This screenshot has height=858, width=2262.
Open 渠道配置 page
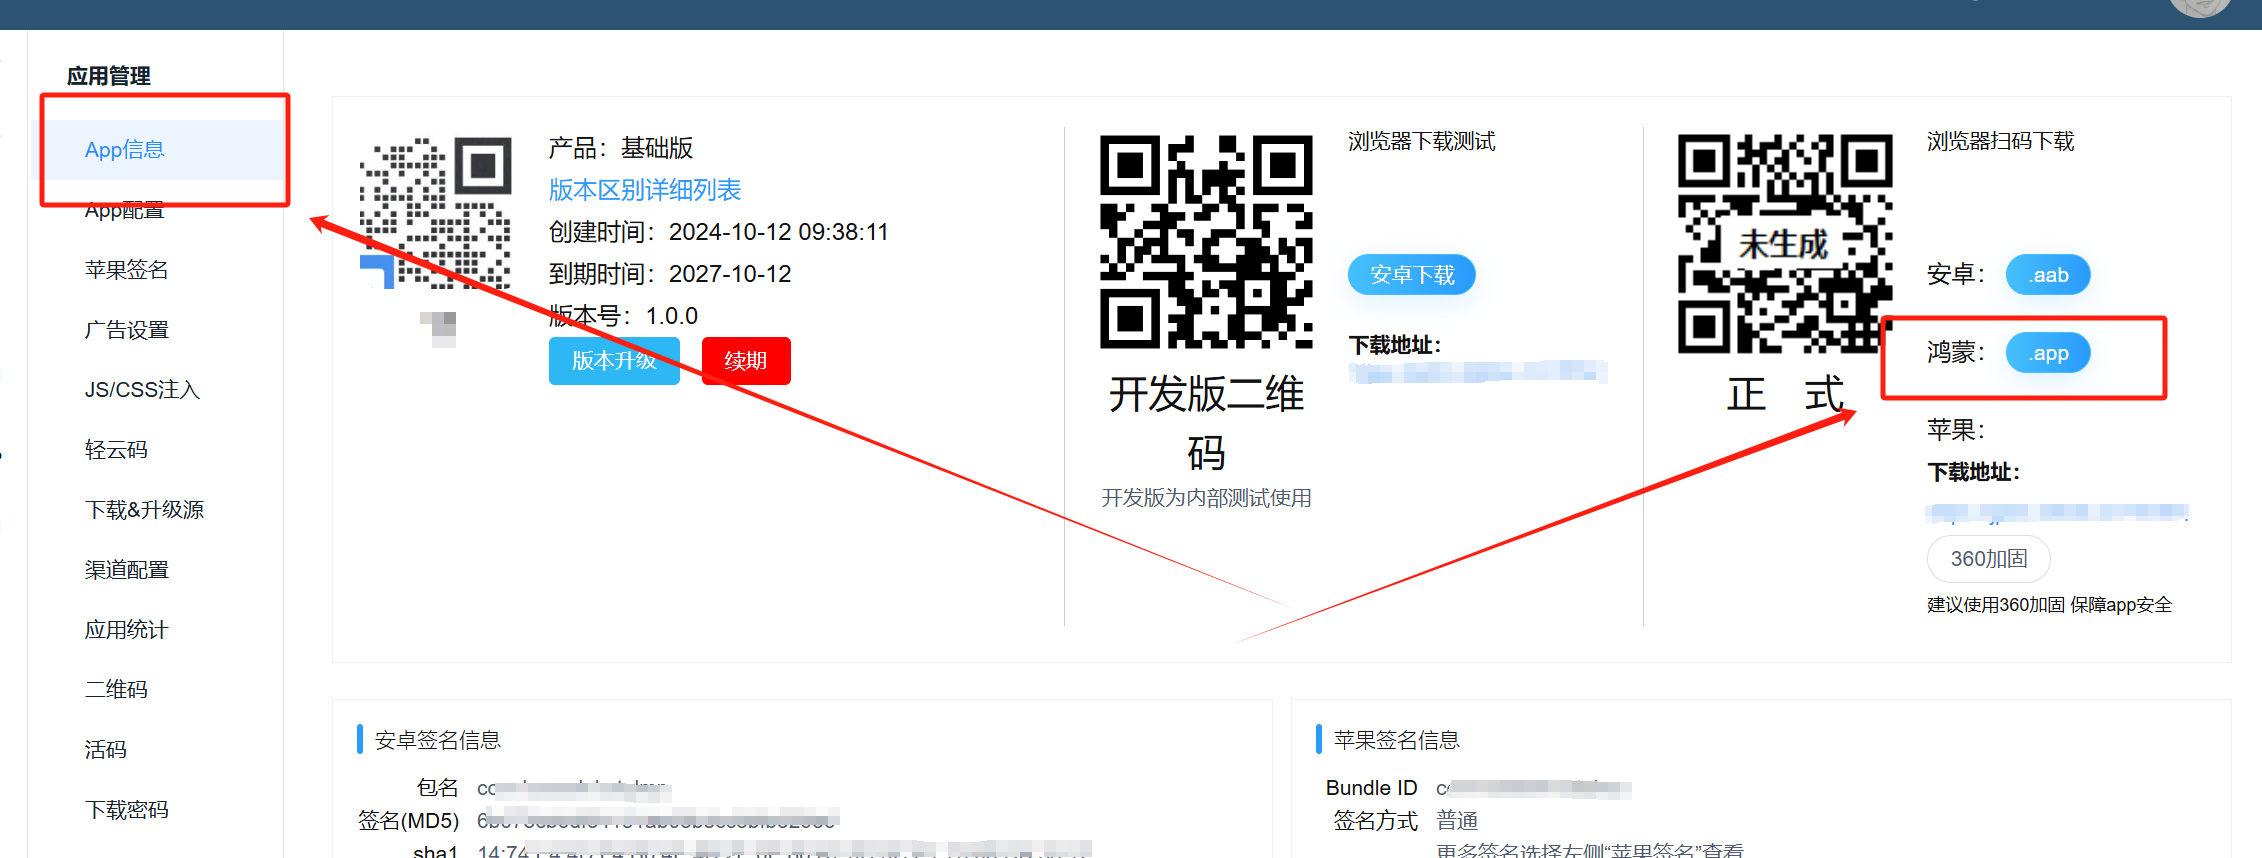pos(126,570)
